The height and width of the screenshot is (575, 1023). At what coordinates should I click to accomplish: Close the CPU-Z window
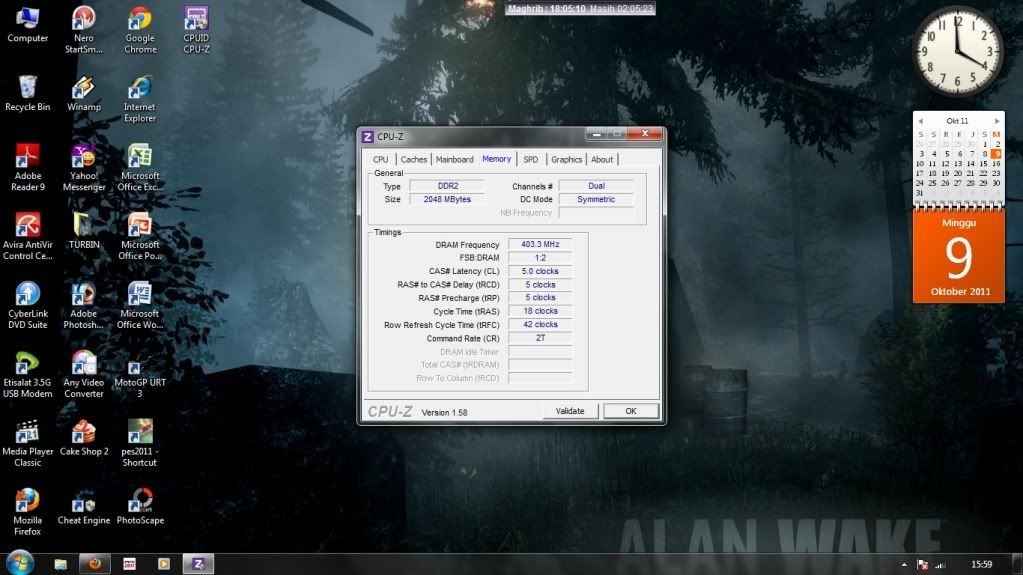tap(645, 134)
